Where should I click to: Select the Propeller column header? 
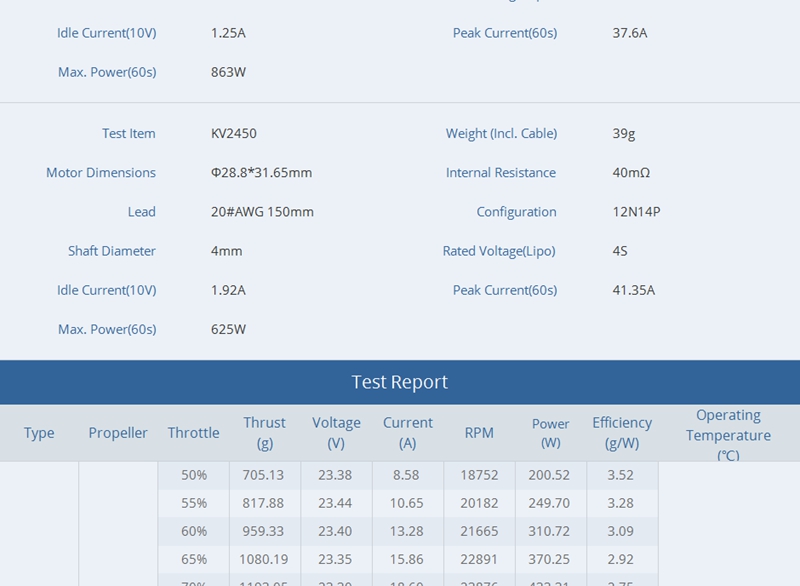click(x=118, y=433)
